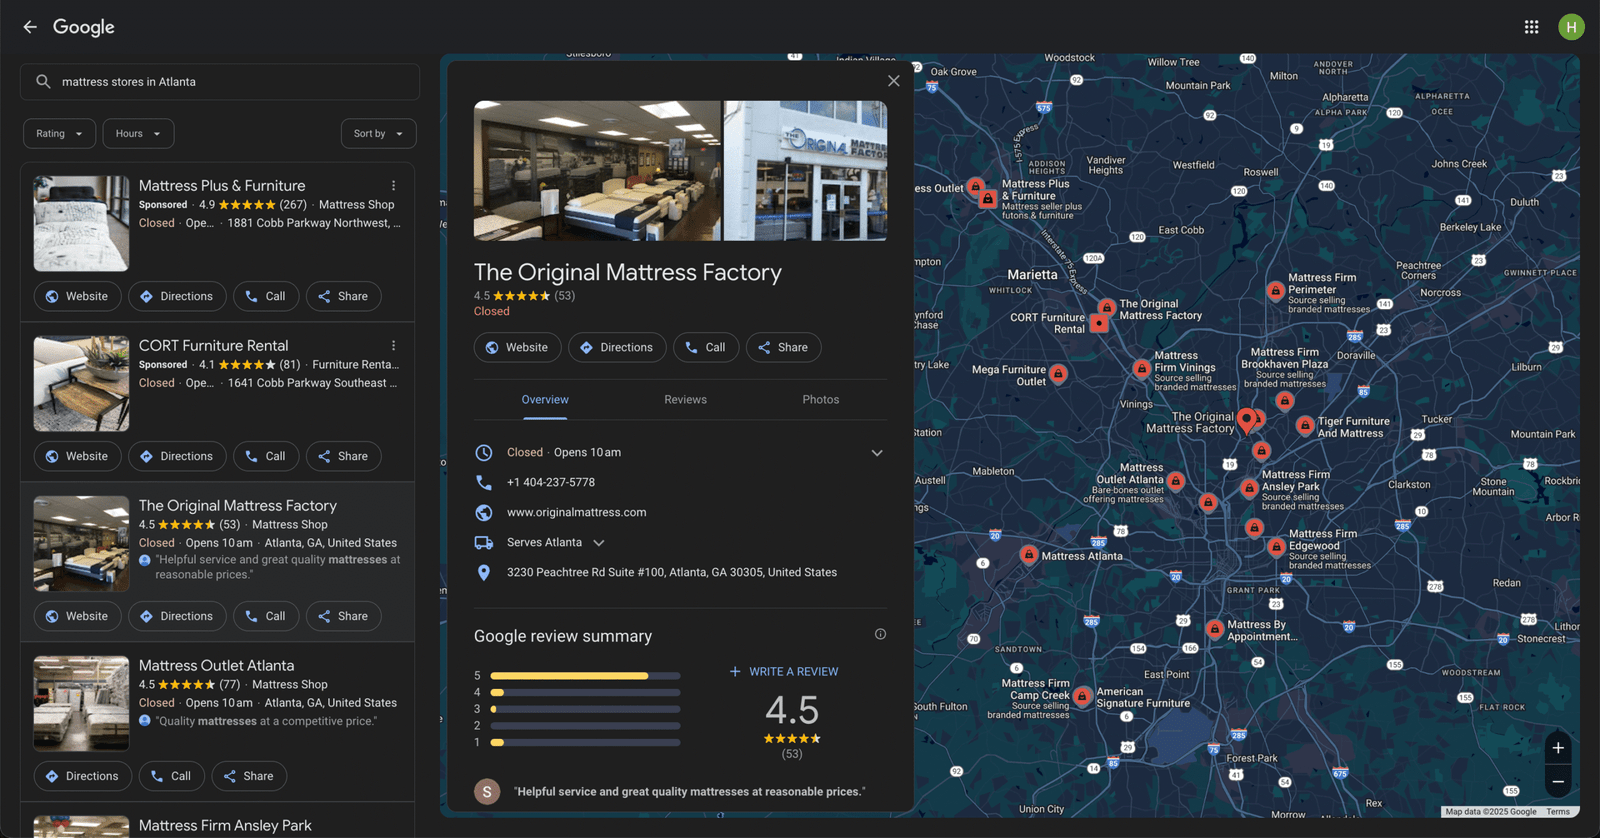Open the account avatar labeled H
1600x838 pixels.
coord(1571,27)
